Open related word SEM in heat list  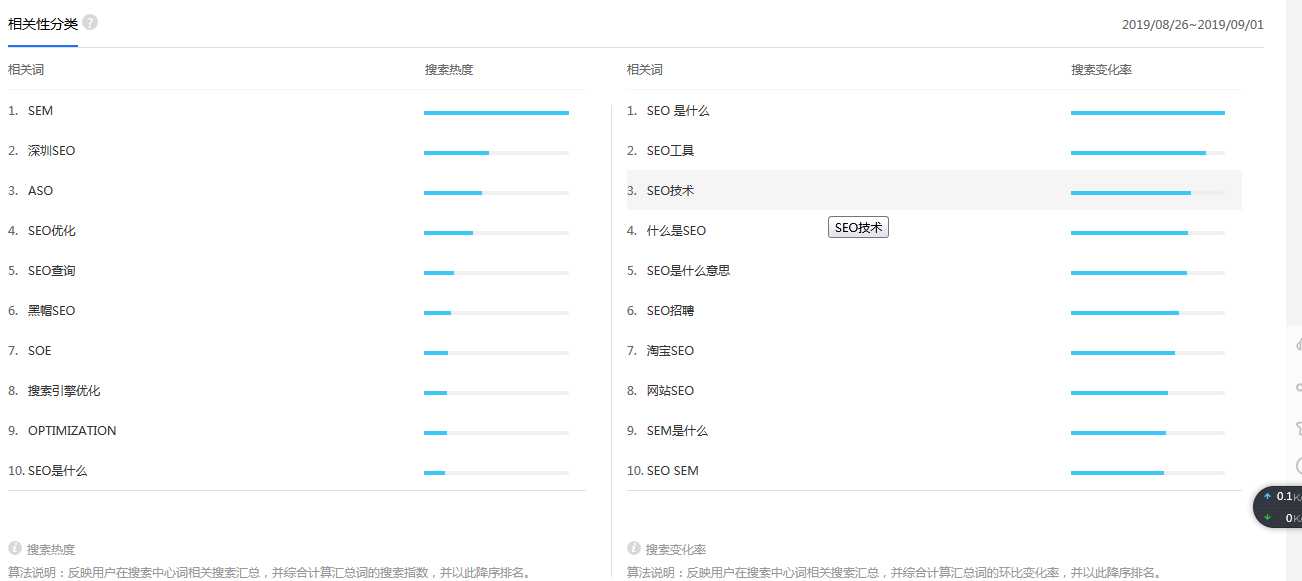pyautogui.click(x=40, y=111)
